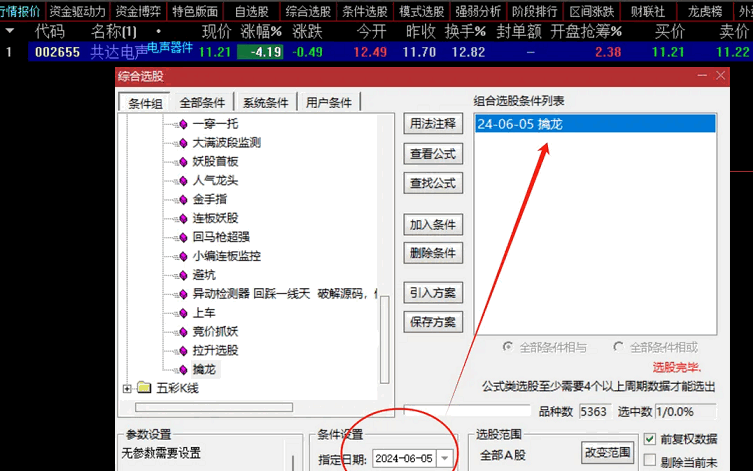Open the 强弱分析 top menu tab
This screenshot has height=471, width=753.
(478, 11)
